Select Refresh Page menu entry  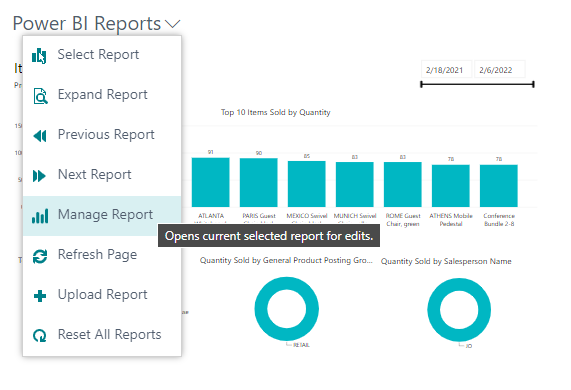point(102,256)
